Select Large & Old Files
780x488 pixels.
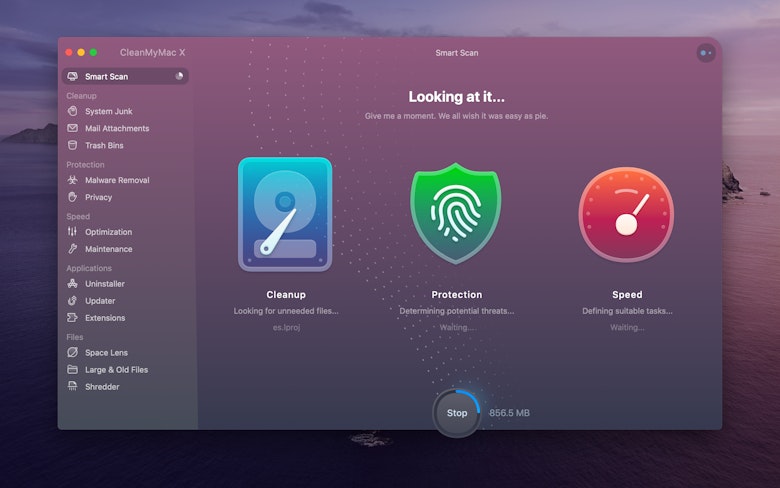click(116, 370)
